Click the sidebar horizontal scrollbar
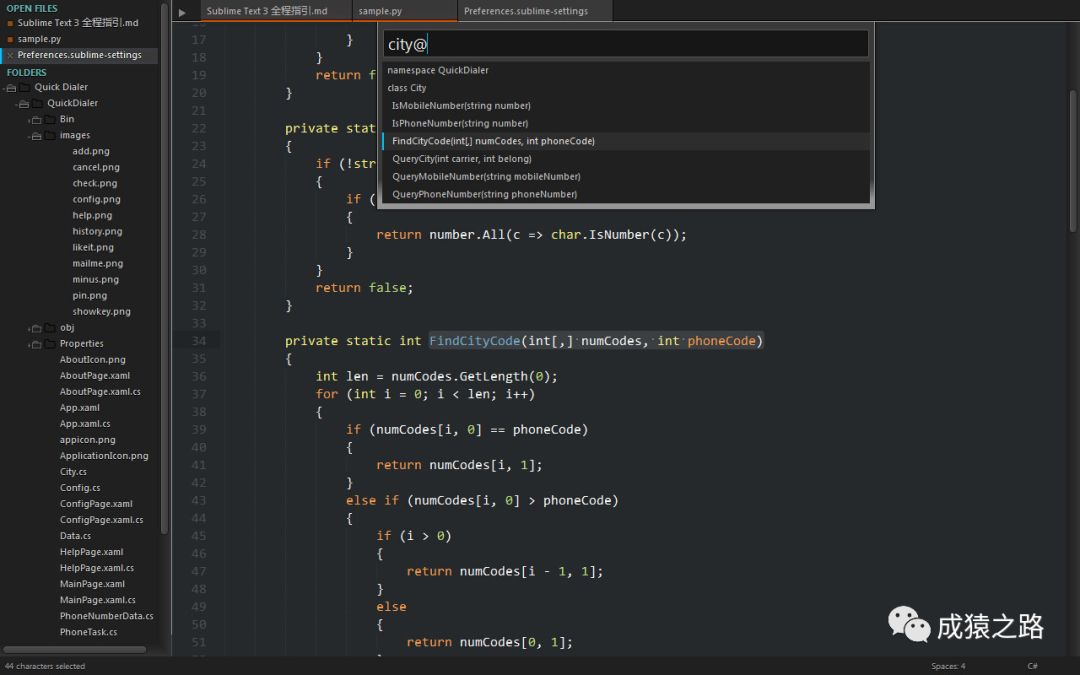Screen dimensions: 1080x675 pos(74,650)
